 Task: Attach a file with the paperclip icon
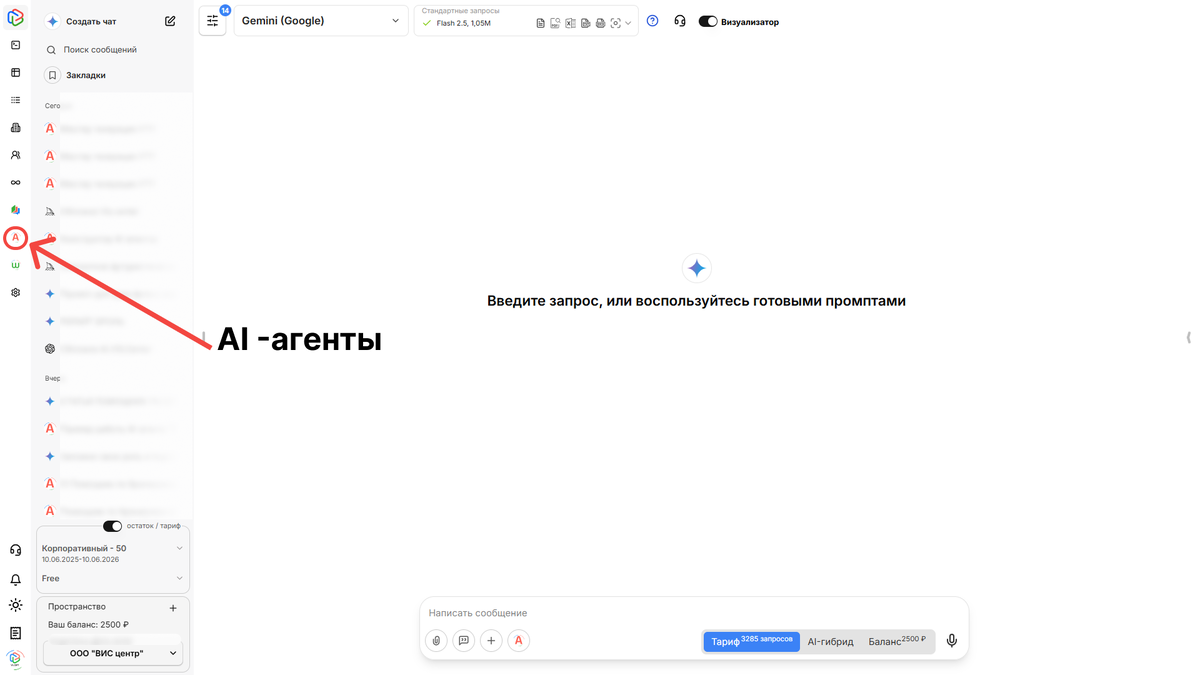coord(436,641)
